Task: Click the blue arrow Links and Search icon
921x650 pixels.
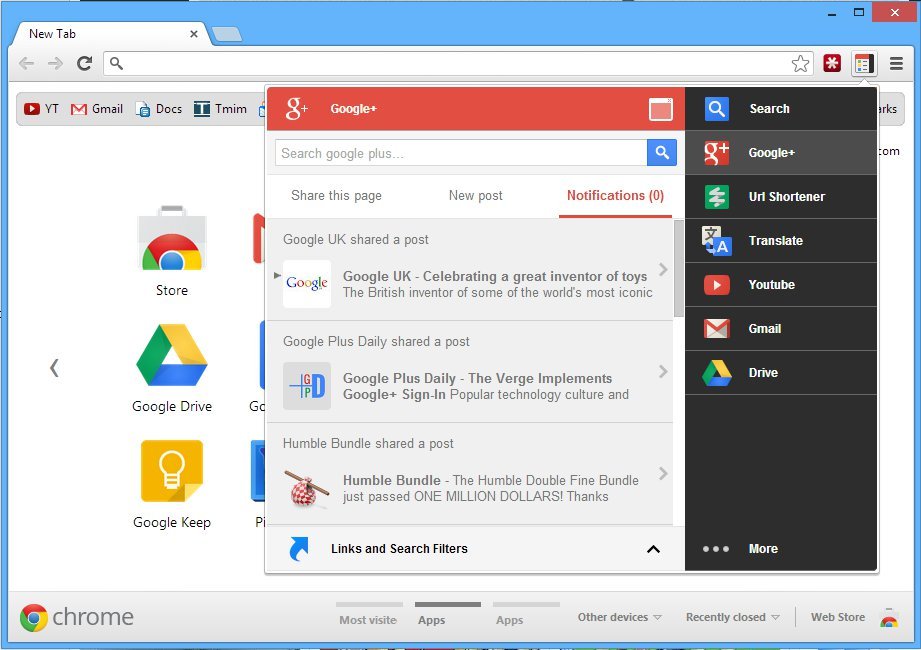Action: click(298, 549)
